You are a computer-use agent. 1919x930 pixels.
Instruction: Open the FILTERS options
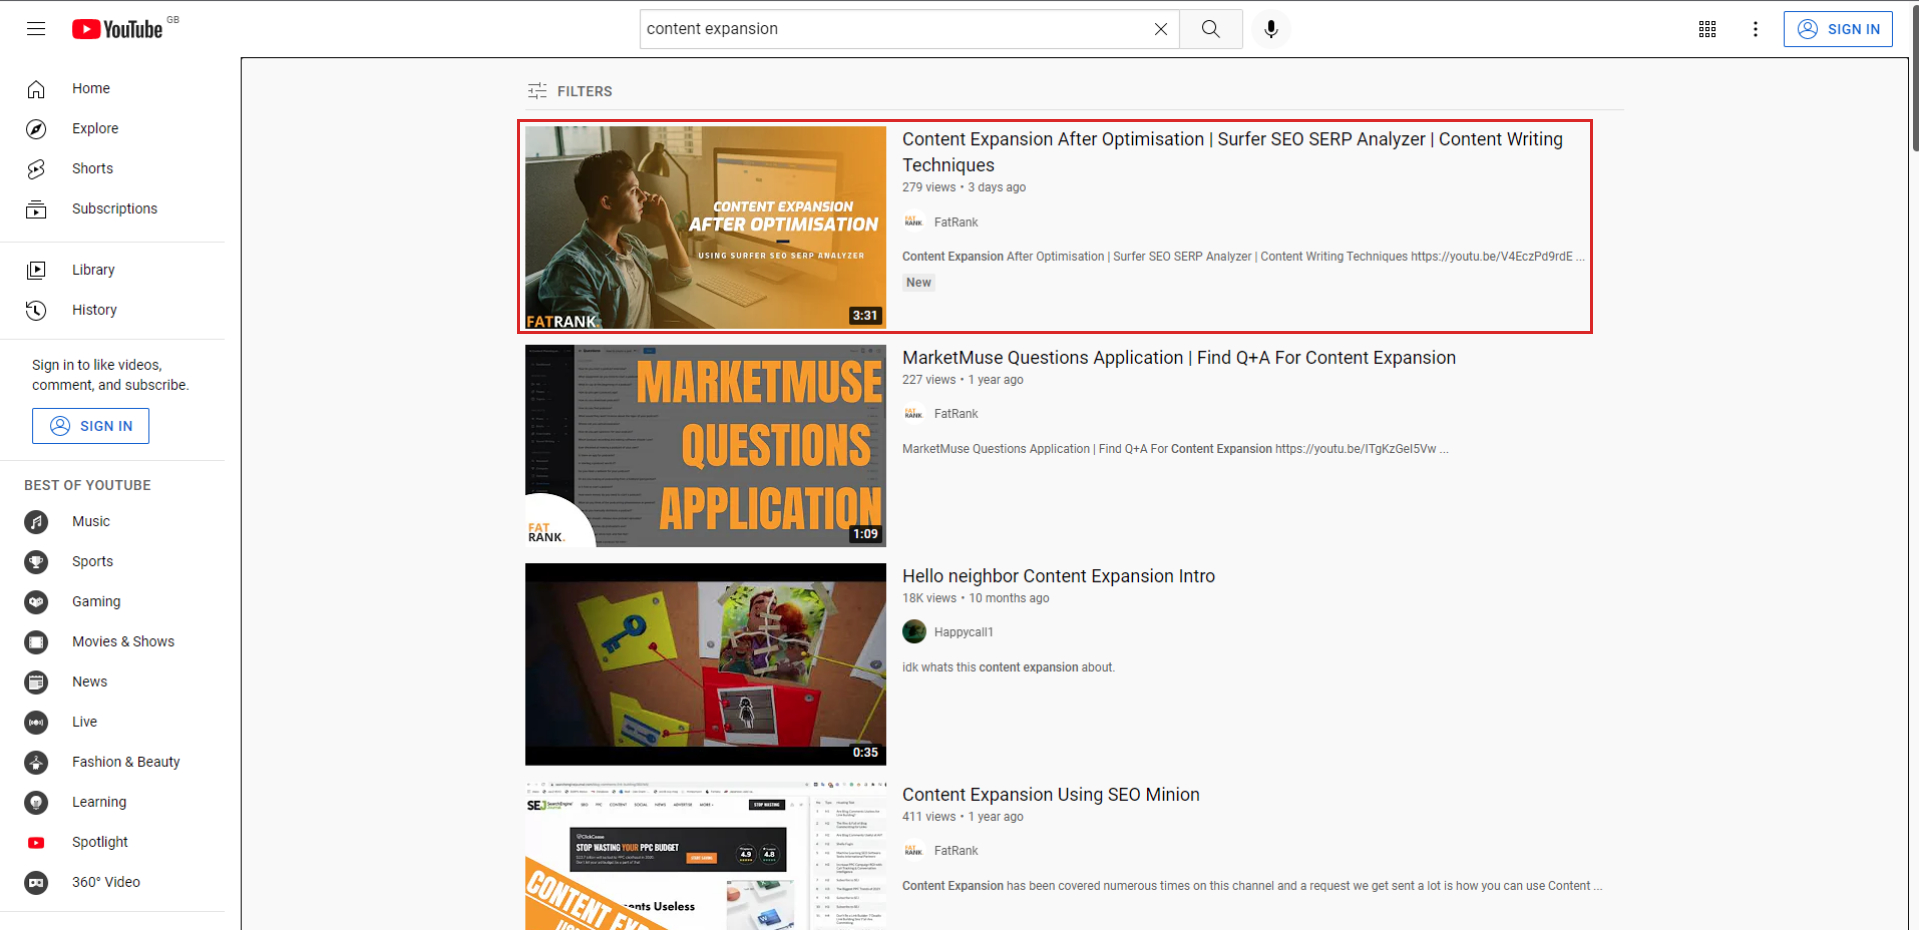click(570, 91)
